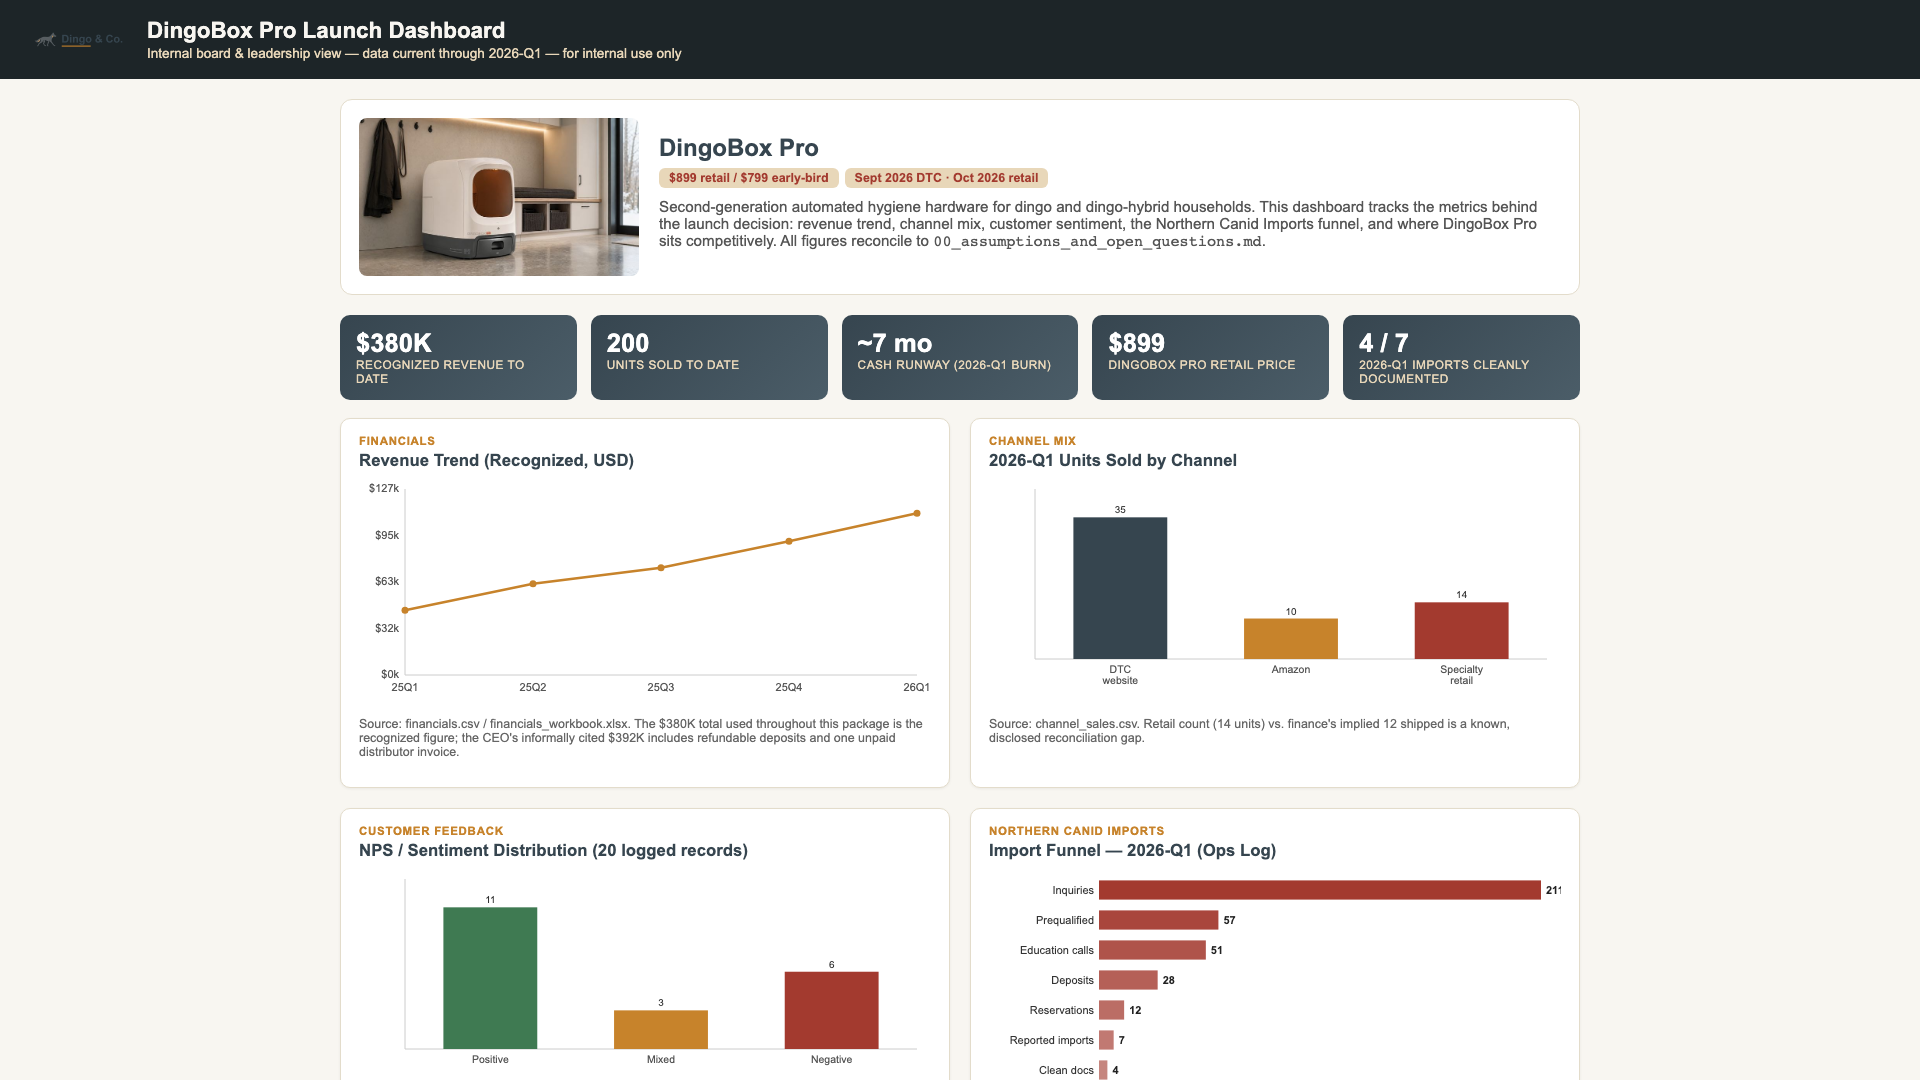Select the Prequalified value 57

[x=1229, y=920]
